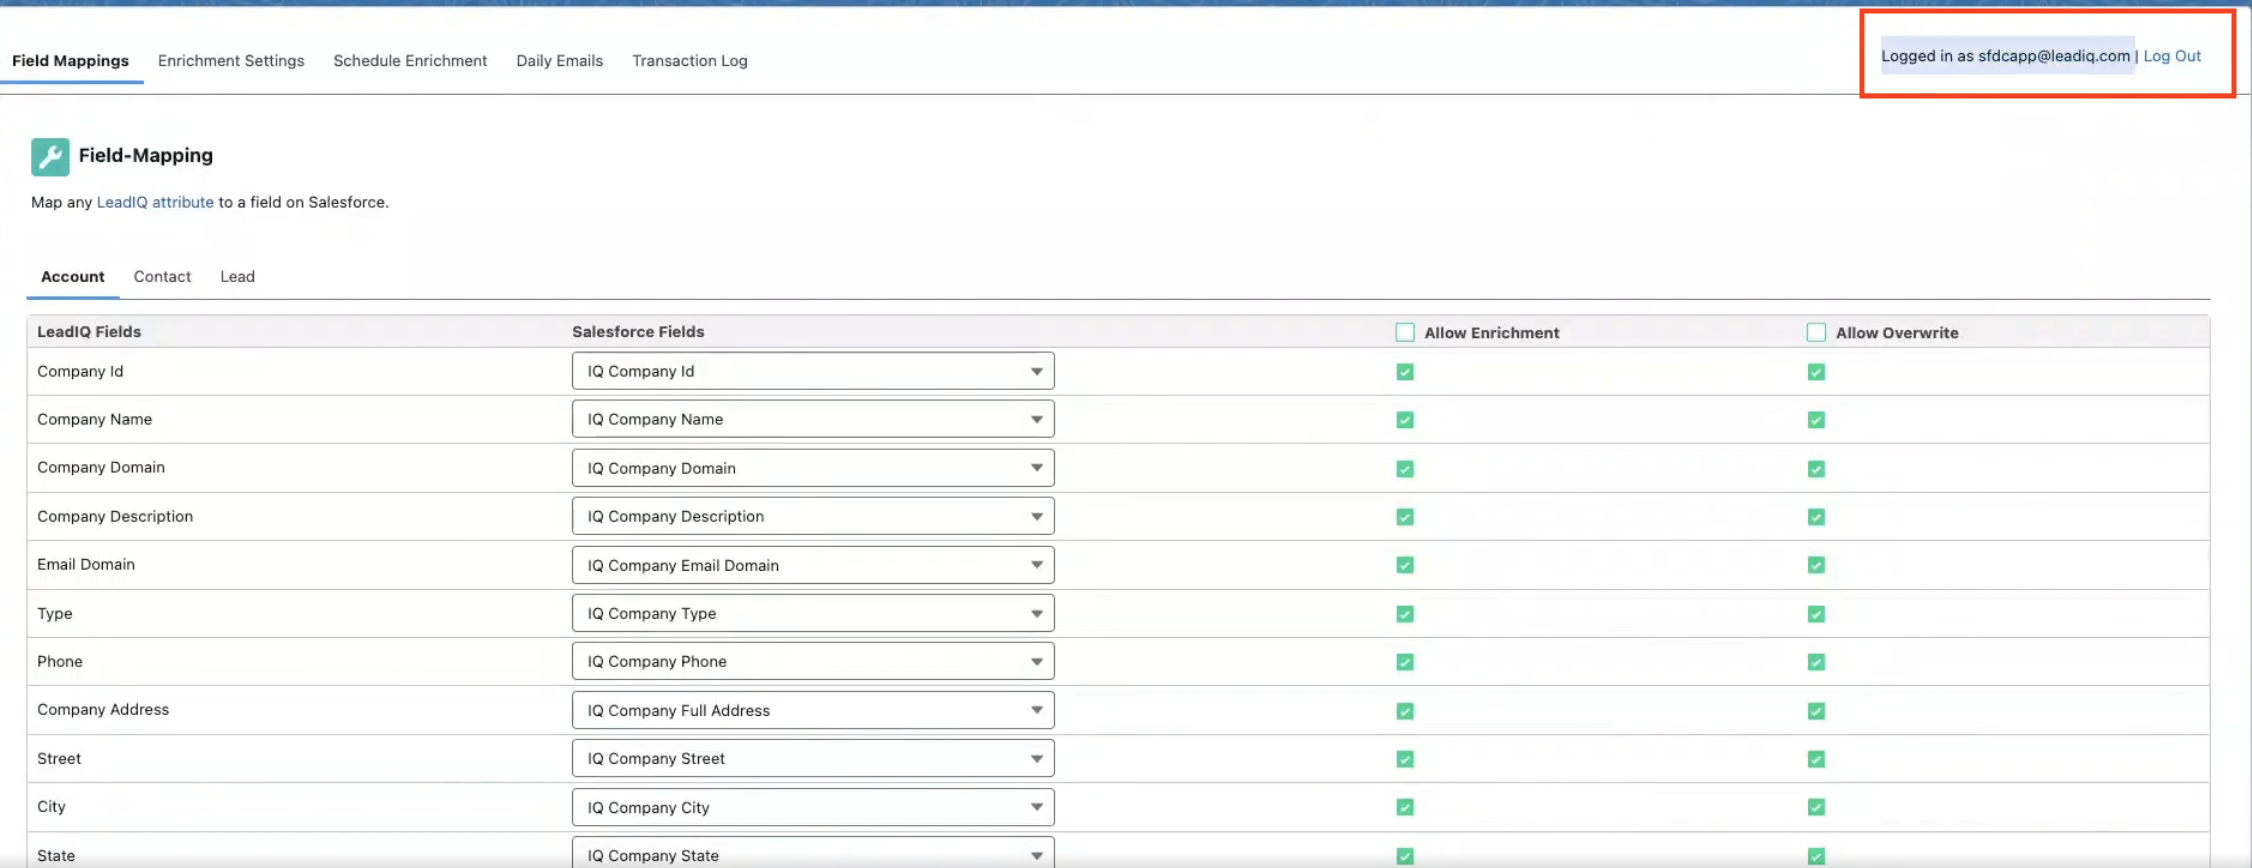2252x868 pixels.
Task: Open the LeadIQ attribute link
Action: tap(155, 202)
